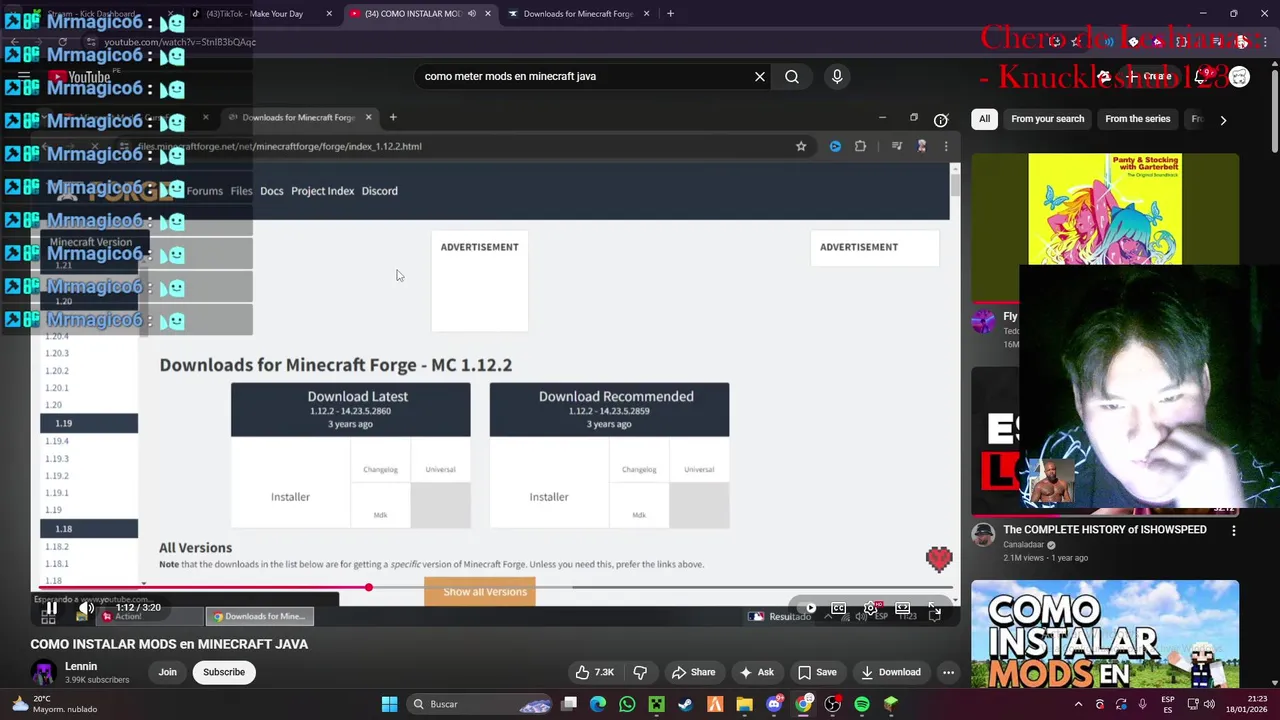Enter fullscreen on the video player
Screen dimensions: 1280x720
(934, 608)
